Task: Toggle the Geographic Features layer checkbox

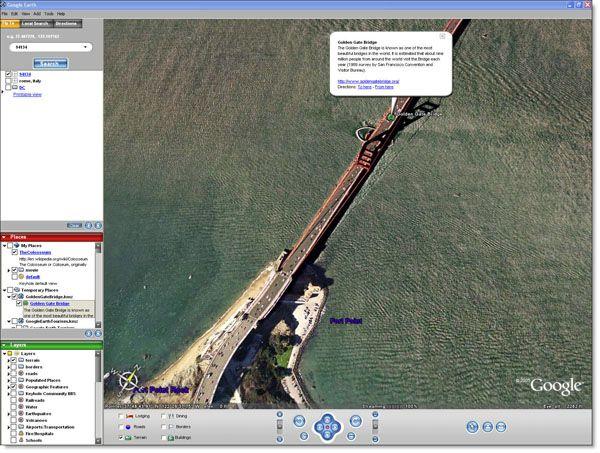Action: (x=13, y=387)
